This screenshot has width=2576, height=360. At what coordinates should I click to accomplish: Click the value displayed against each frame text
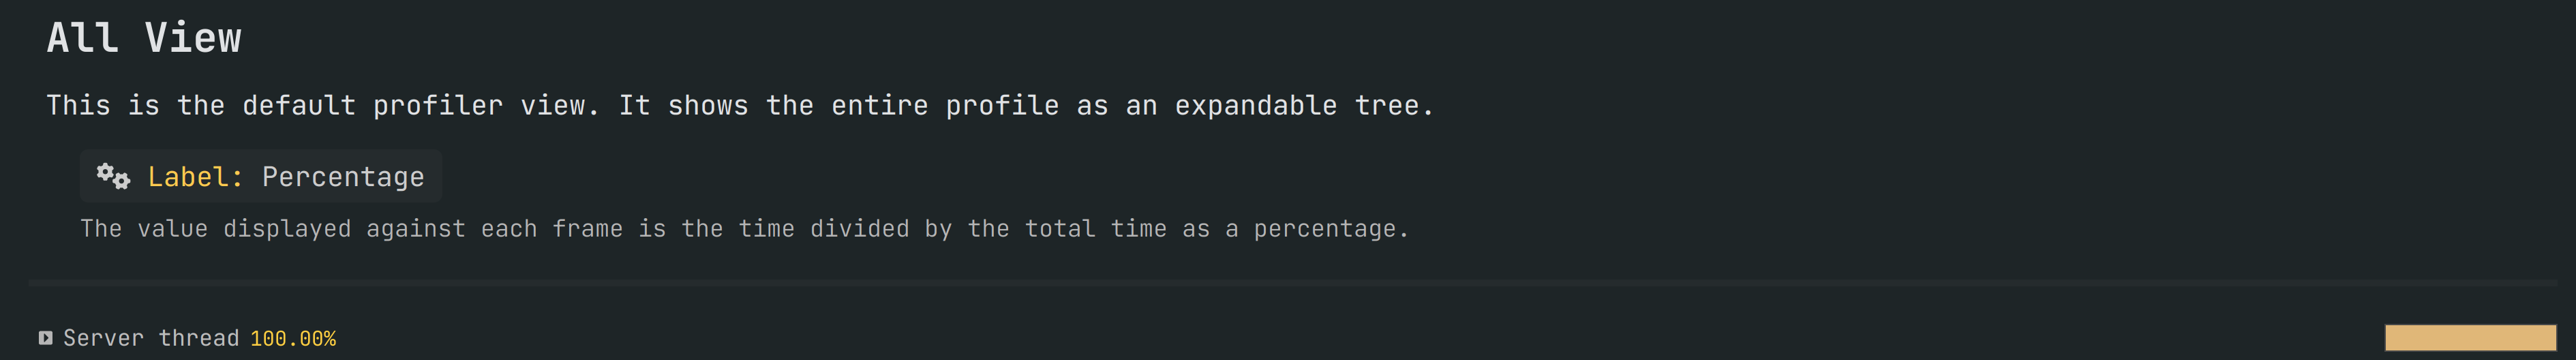click(744, 229)
